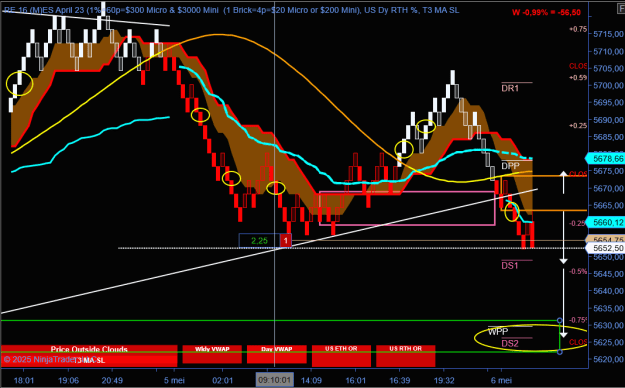Click the 18:01 time axis label

pyautogui.click(x=24, y=380)
